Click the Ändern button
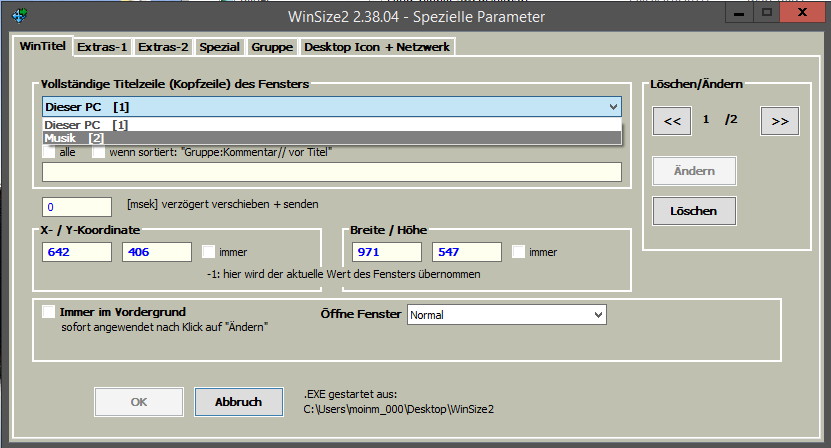 tap(694, 171)
